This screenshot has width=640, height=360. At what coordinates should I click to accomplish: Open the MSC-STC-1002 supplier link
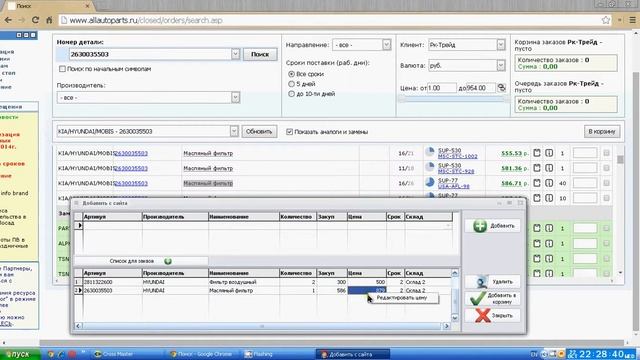458,156
